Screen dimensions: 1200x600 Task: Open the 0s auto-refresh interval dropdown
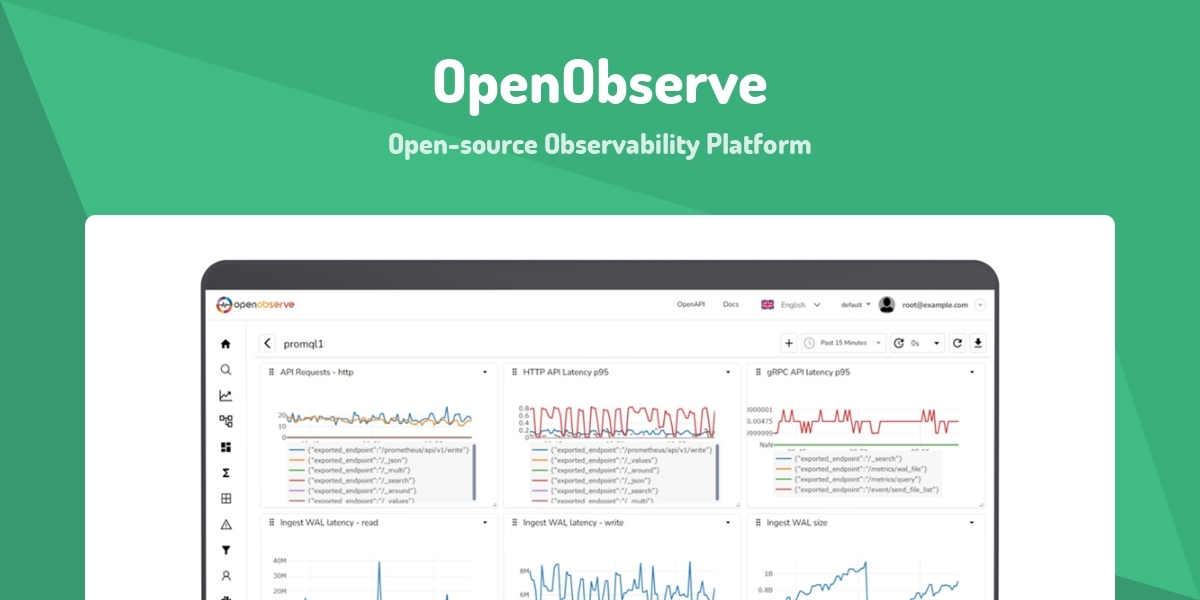pos(917,343)
